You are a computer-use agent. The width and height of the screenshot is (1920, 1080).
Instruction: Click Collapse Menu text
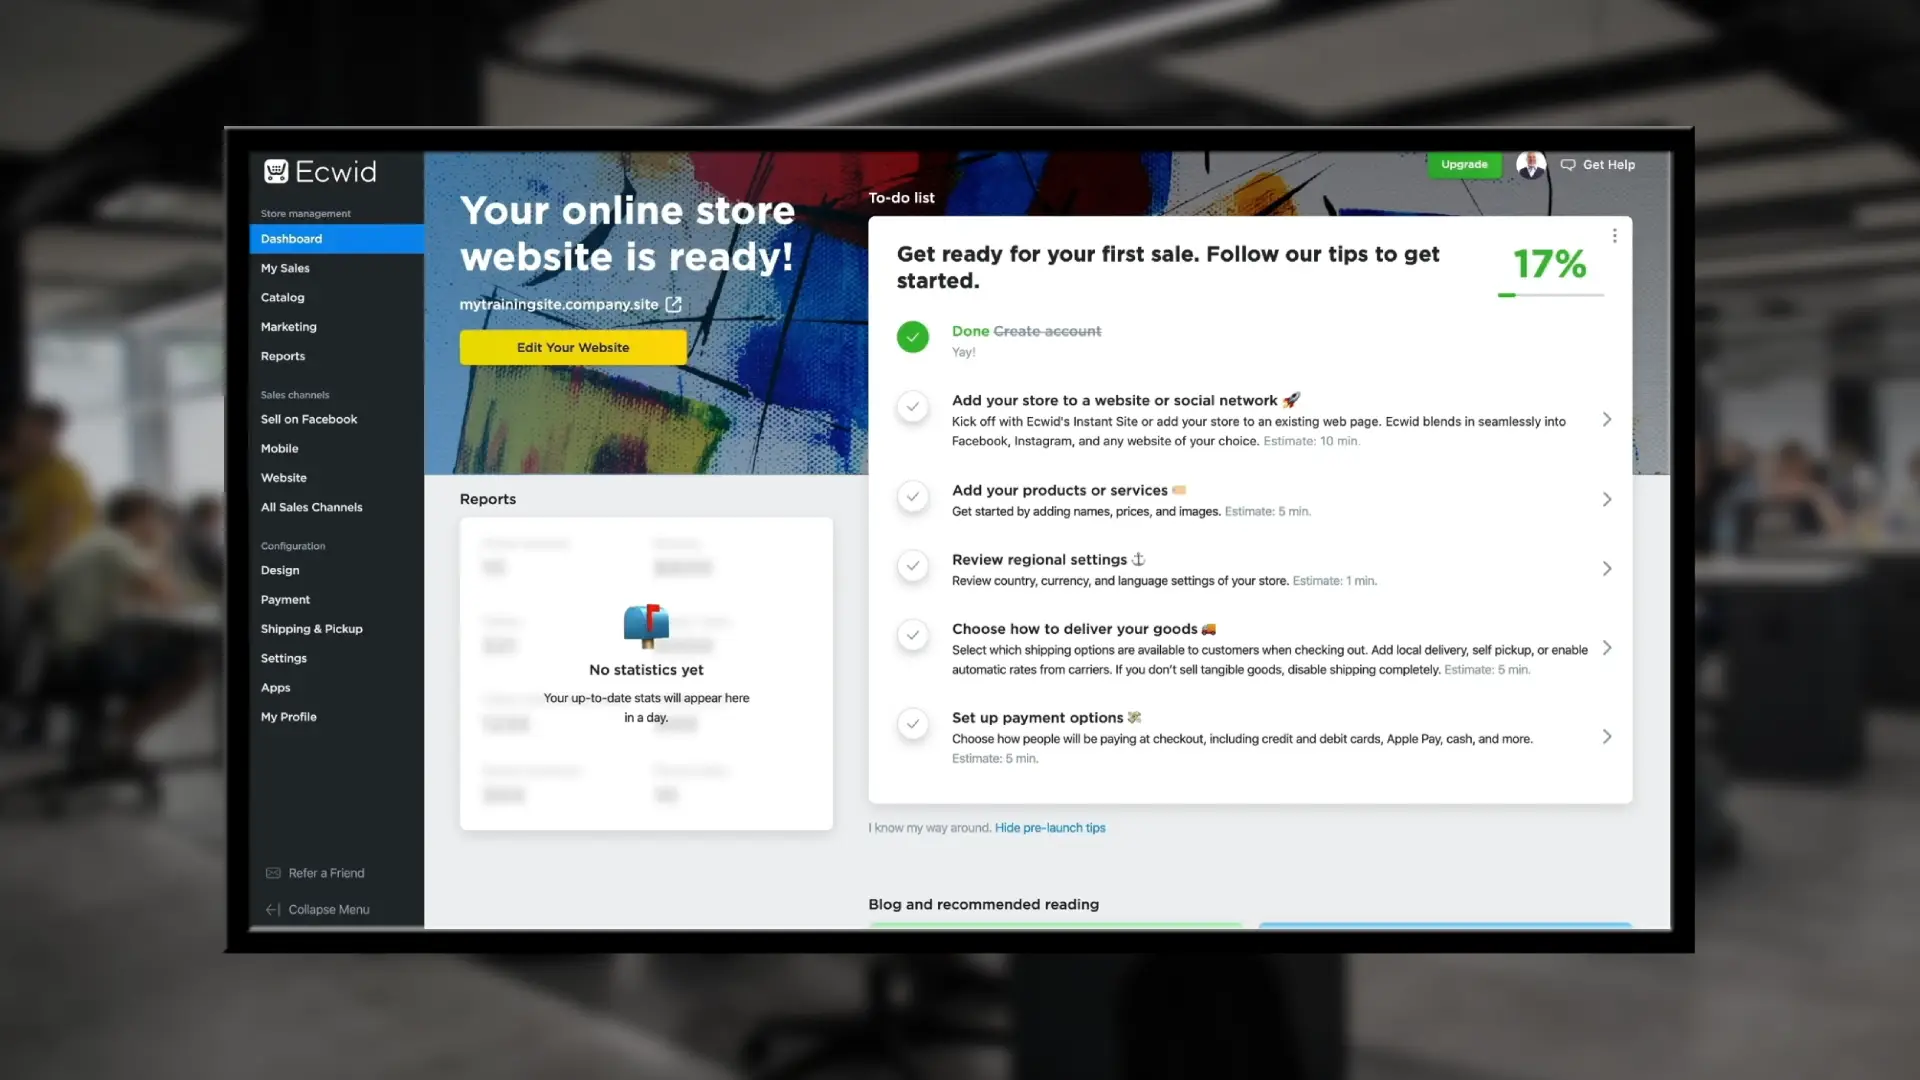coord(329,909)
